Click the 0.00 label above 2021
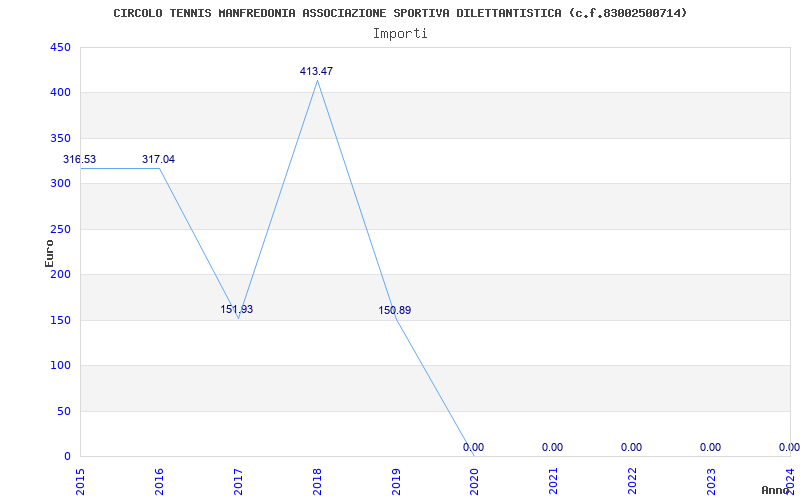 tap(553, 447)
